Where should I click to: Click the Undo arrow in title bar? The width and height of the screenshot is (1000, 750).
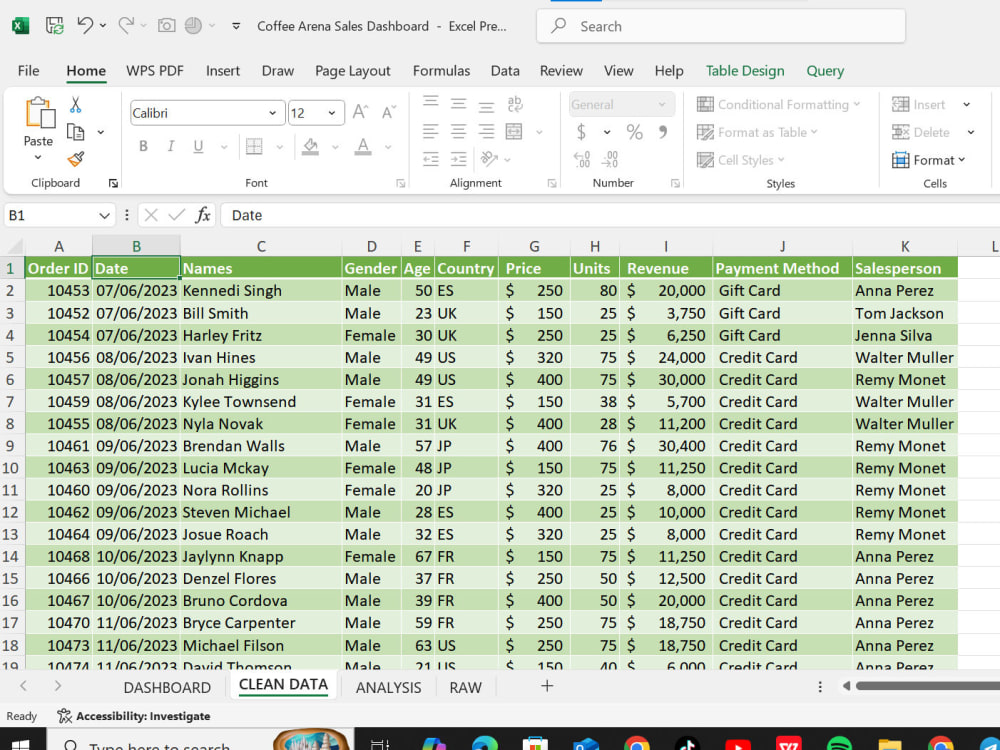pos(85,26)
